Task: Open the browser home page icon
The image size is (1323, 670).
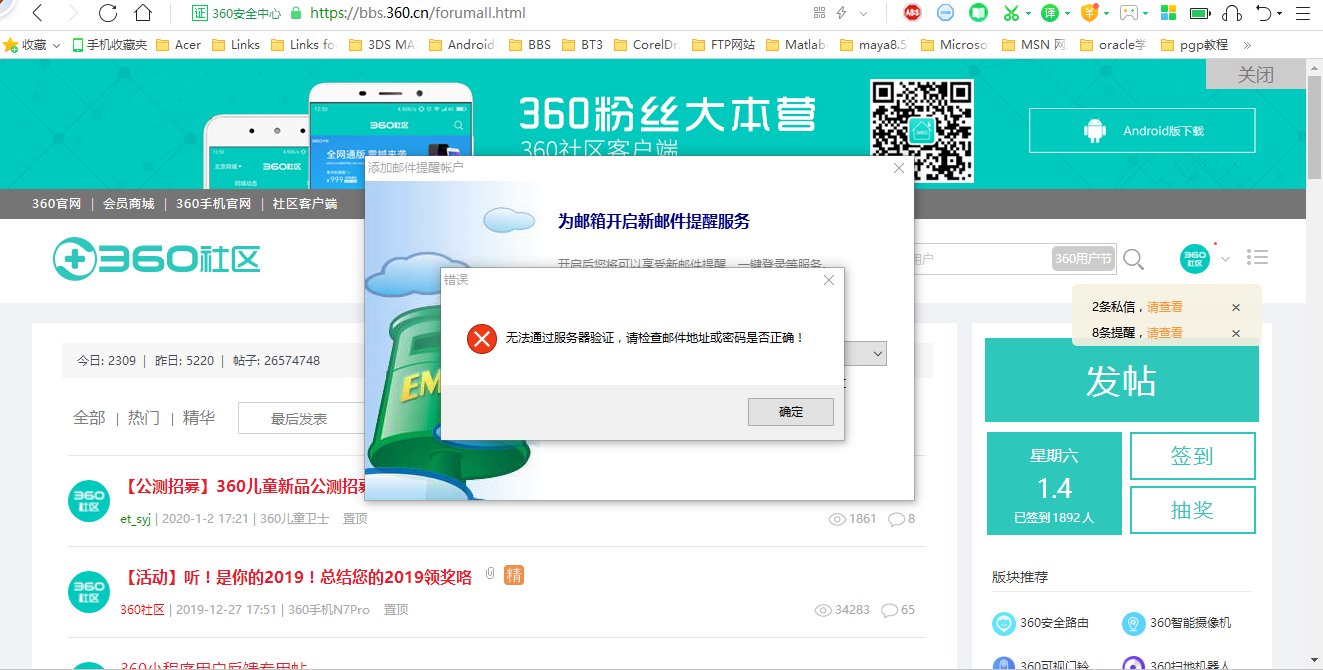Action: [143, 13]
